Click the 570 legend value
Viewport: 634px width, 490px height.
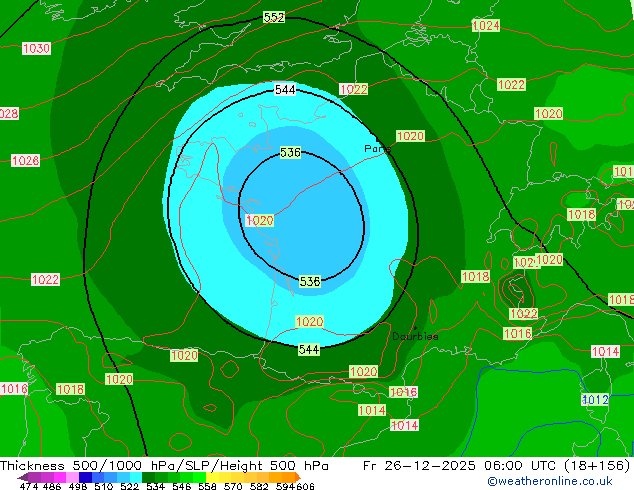pyautogui.click(x=233, y=486)
